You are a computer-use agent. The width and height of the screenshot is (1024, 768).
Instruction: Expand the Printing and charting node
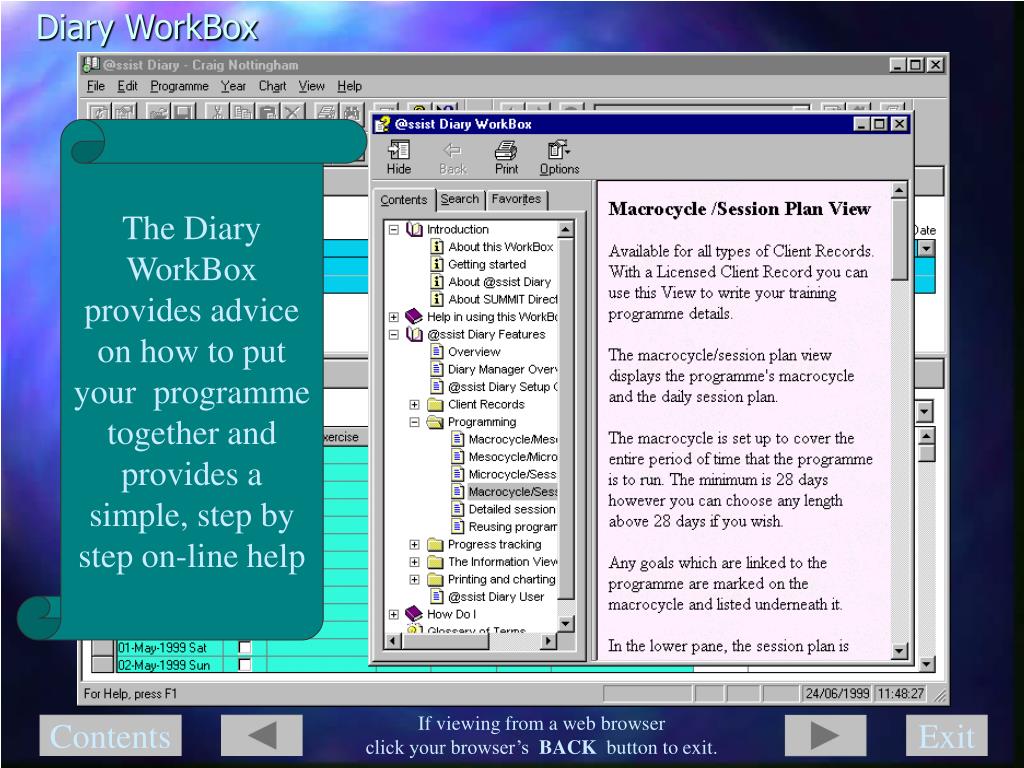[x=414, y=579]
